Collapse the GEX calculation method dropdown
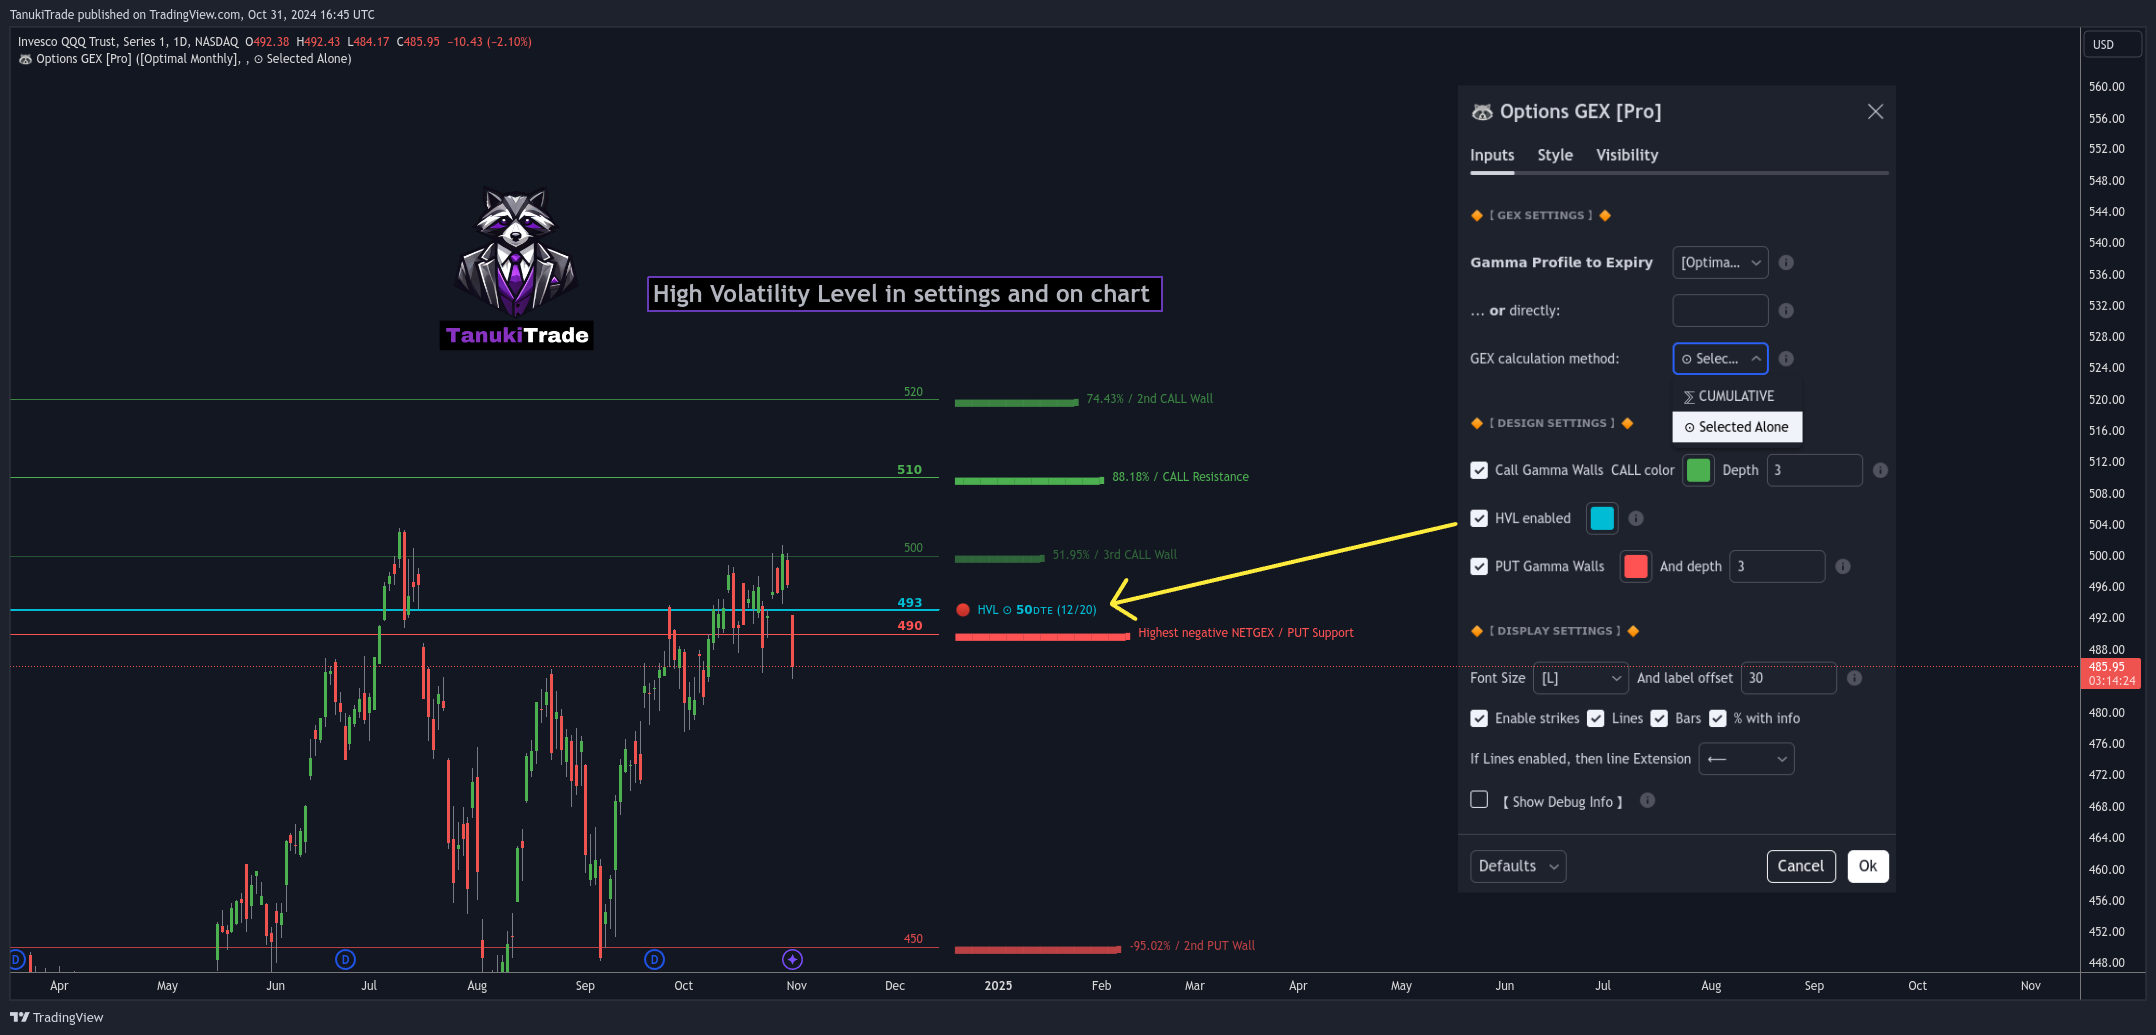 1720,359
